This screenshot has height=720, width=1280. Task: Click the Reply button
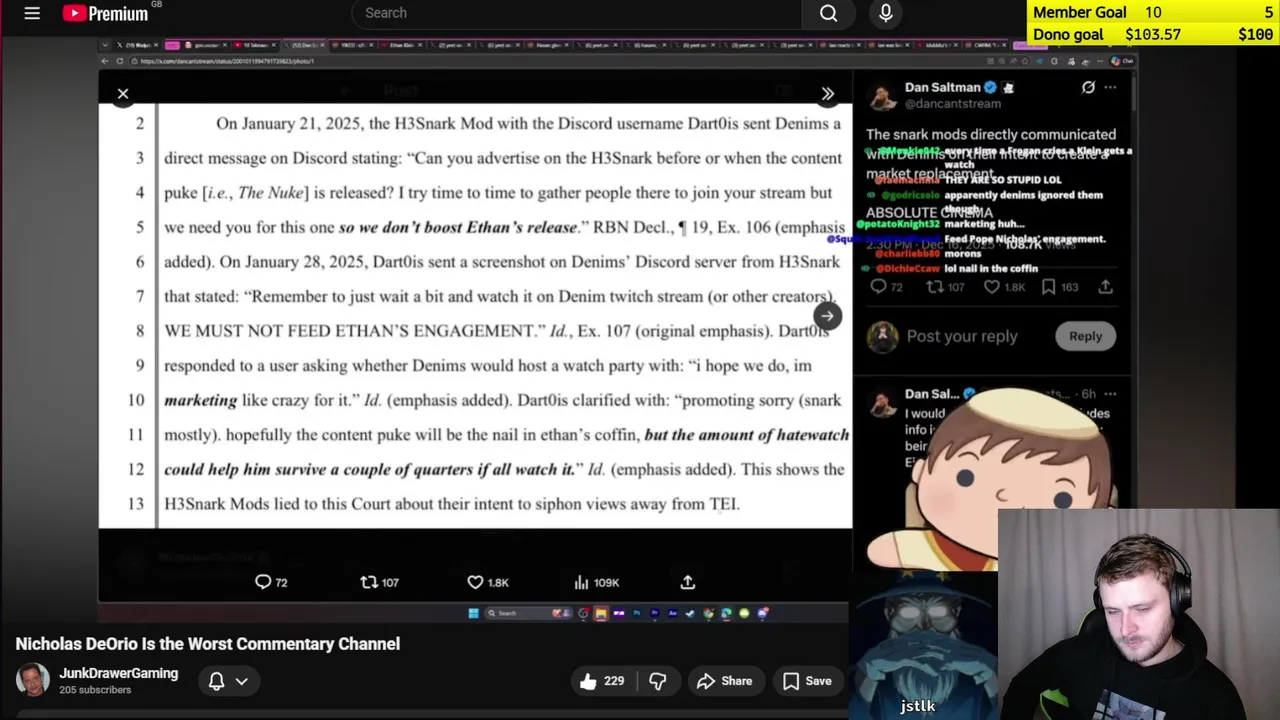tap(1085, 336)
